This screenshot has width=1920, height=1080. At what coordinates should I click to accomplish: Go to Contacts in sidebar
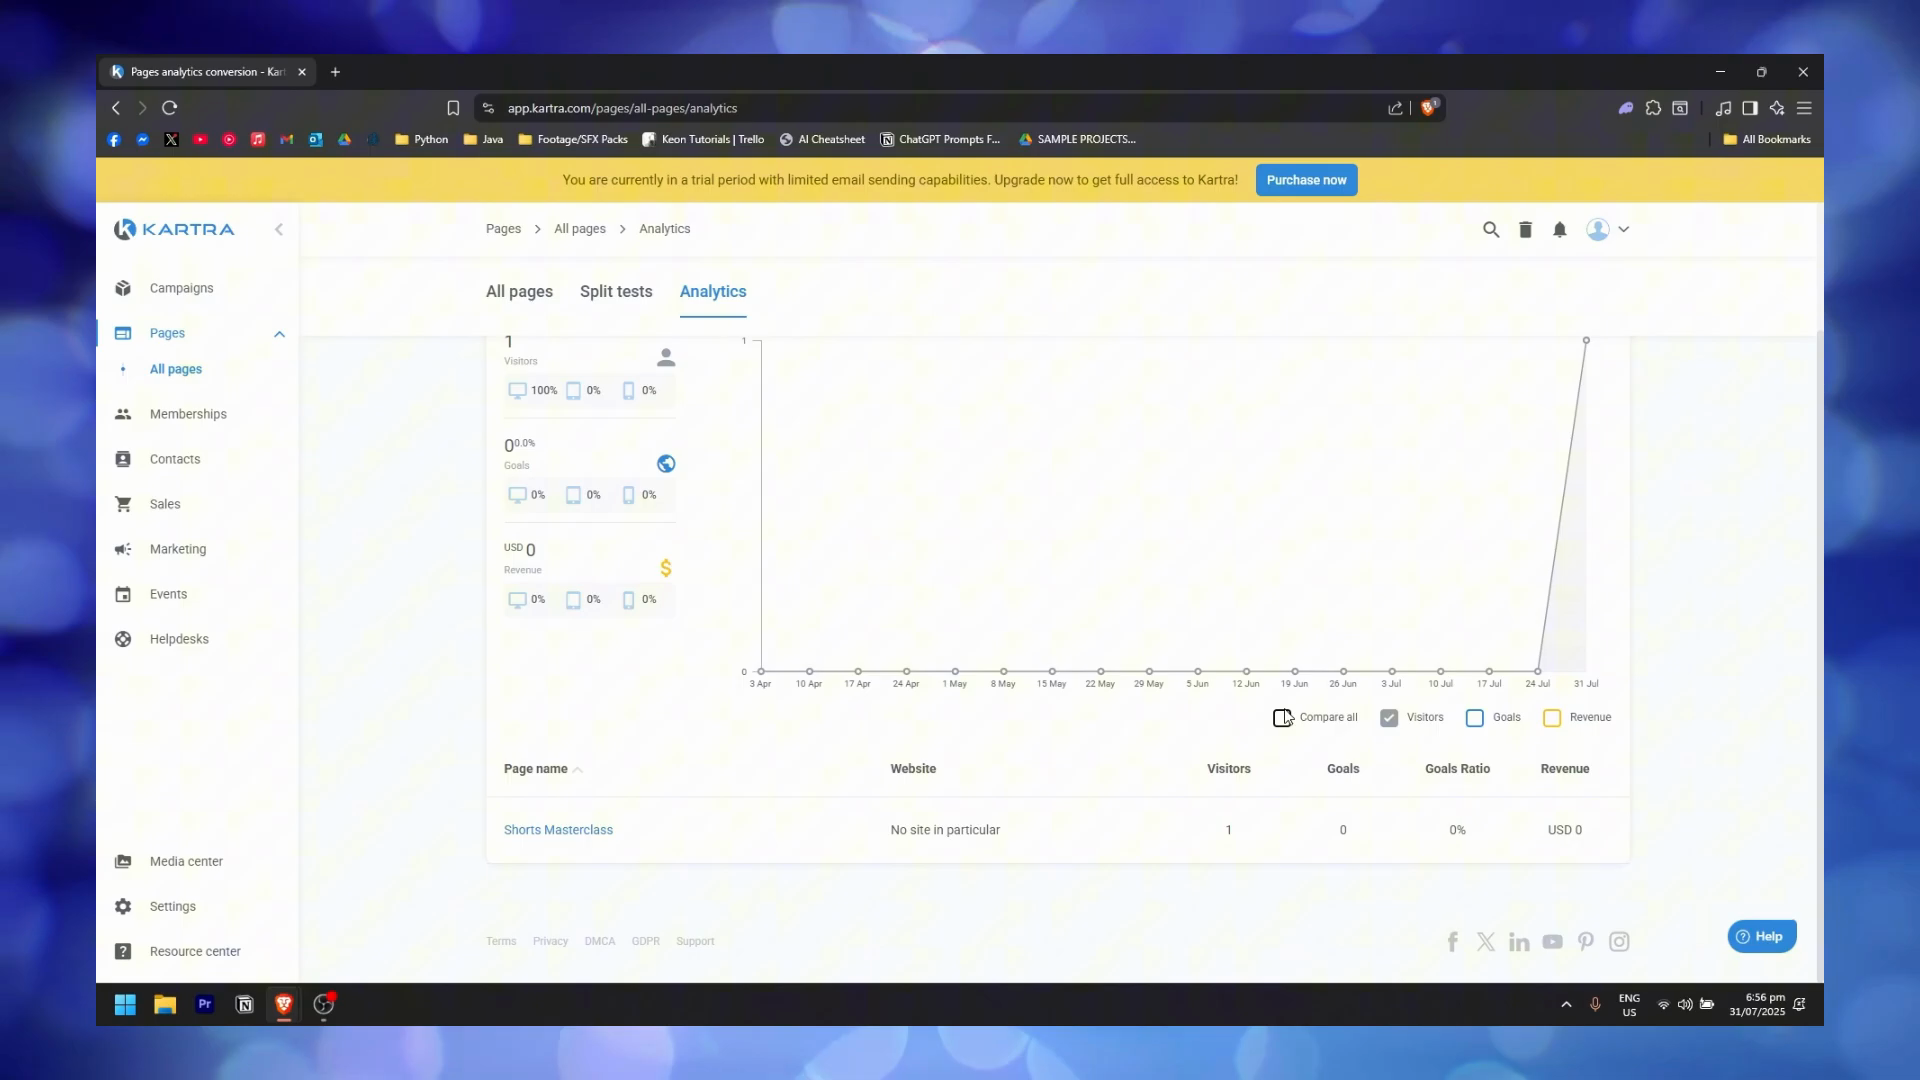175,459
